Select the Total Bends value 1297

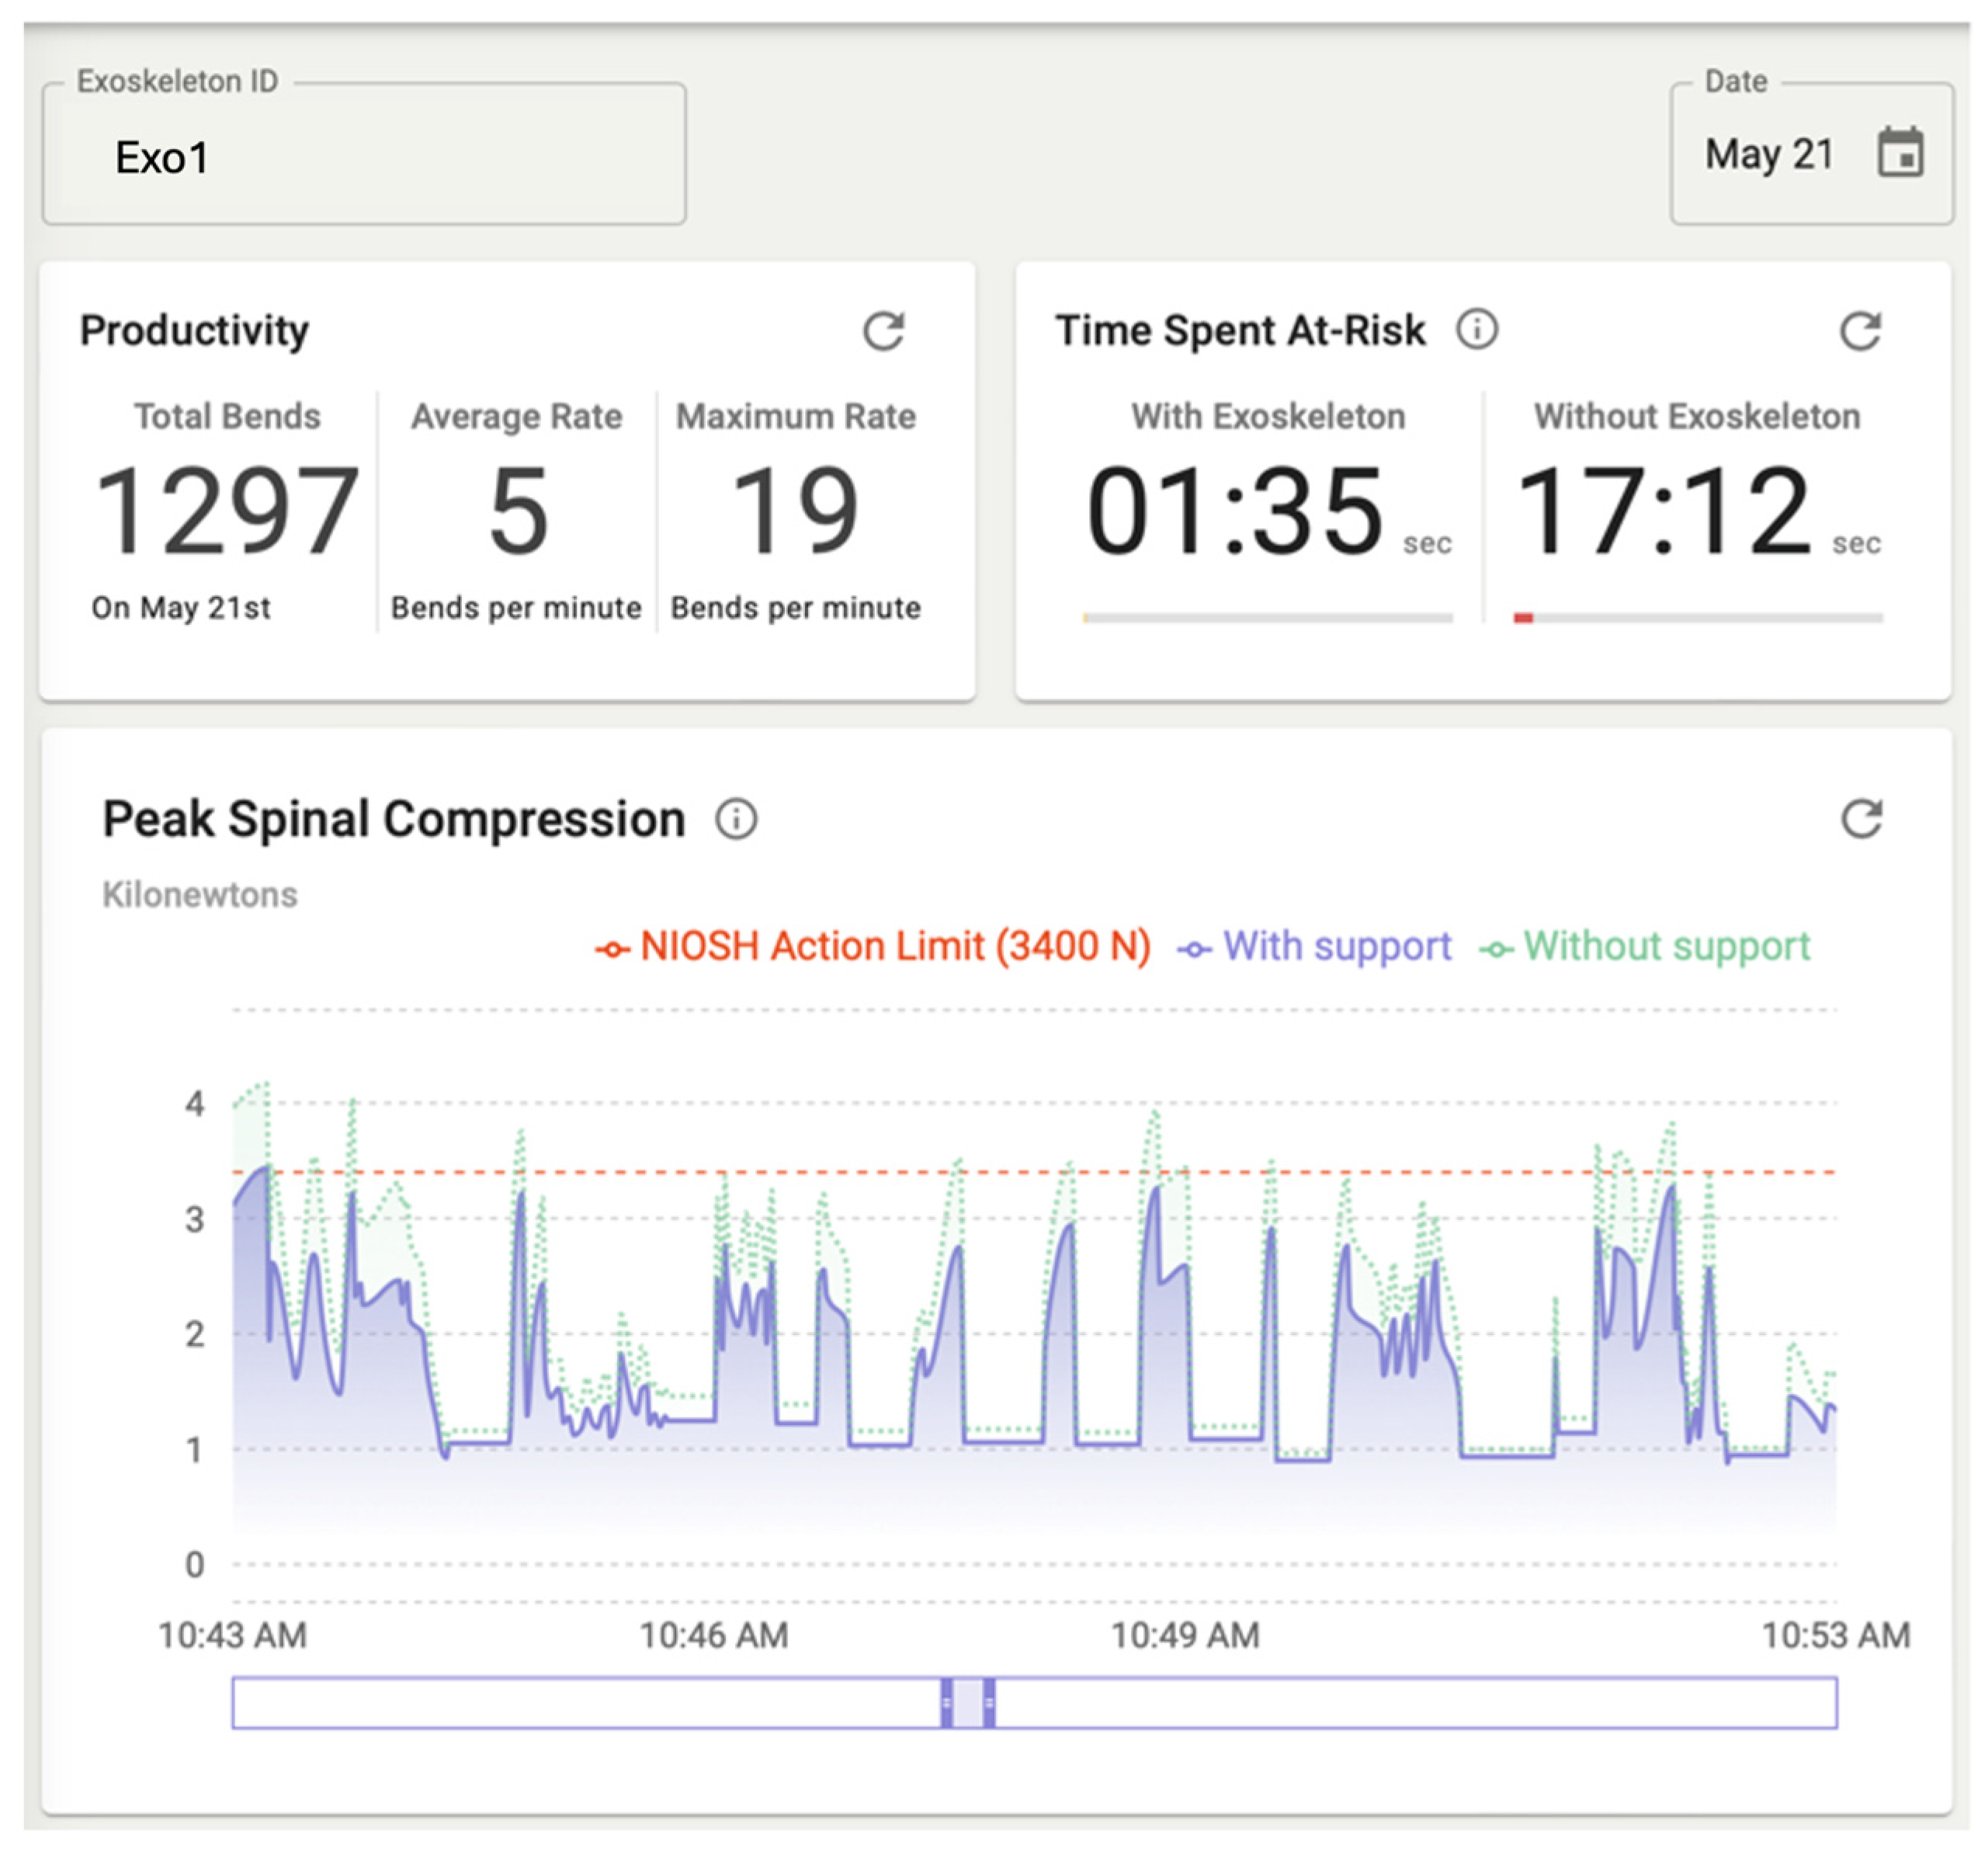pyautogui.click(x=227, y=511)
